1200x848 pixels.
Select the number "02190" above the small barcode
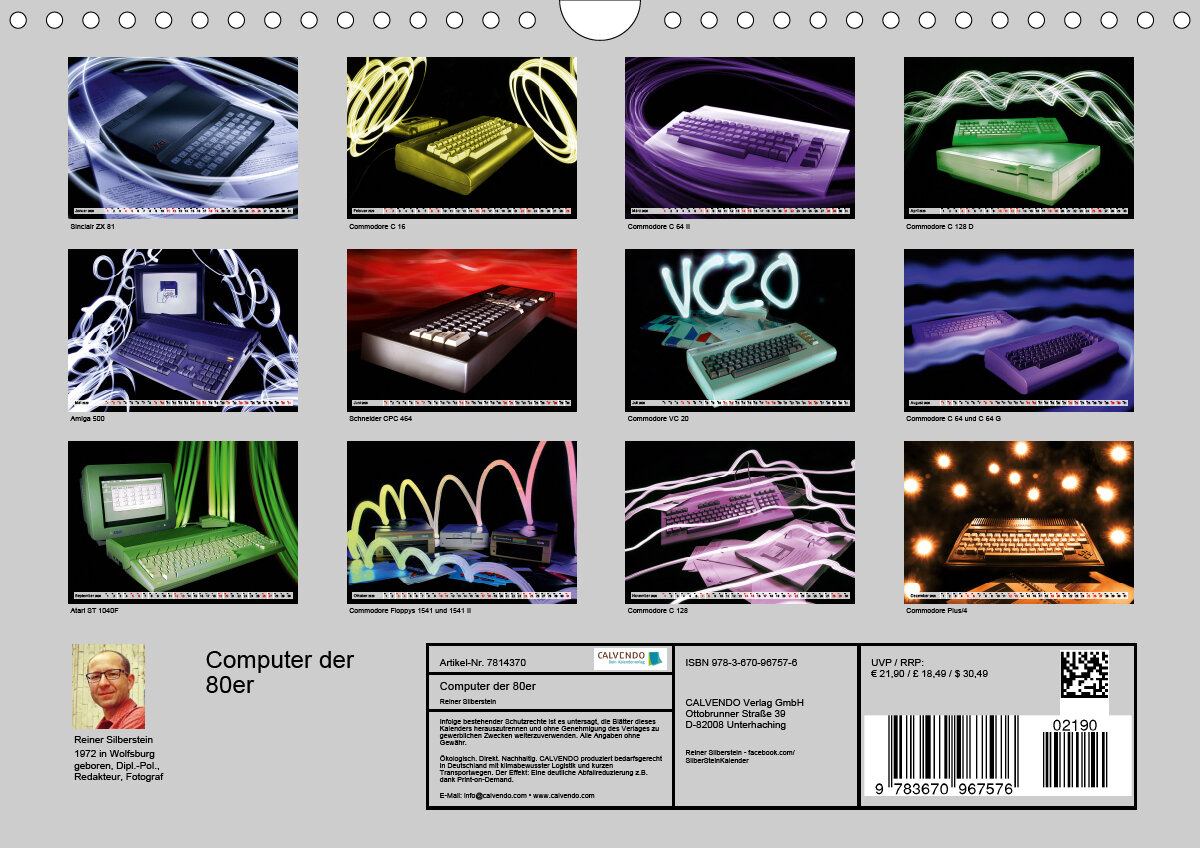1074,725
